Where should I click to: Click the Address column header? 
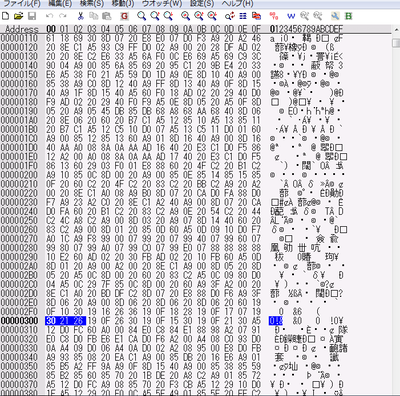tap(22, 29)
